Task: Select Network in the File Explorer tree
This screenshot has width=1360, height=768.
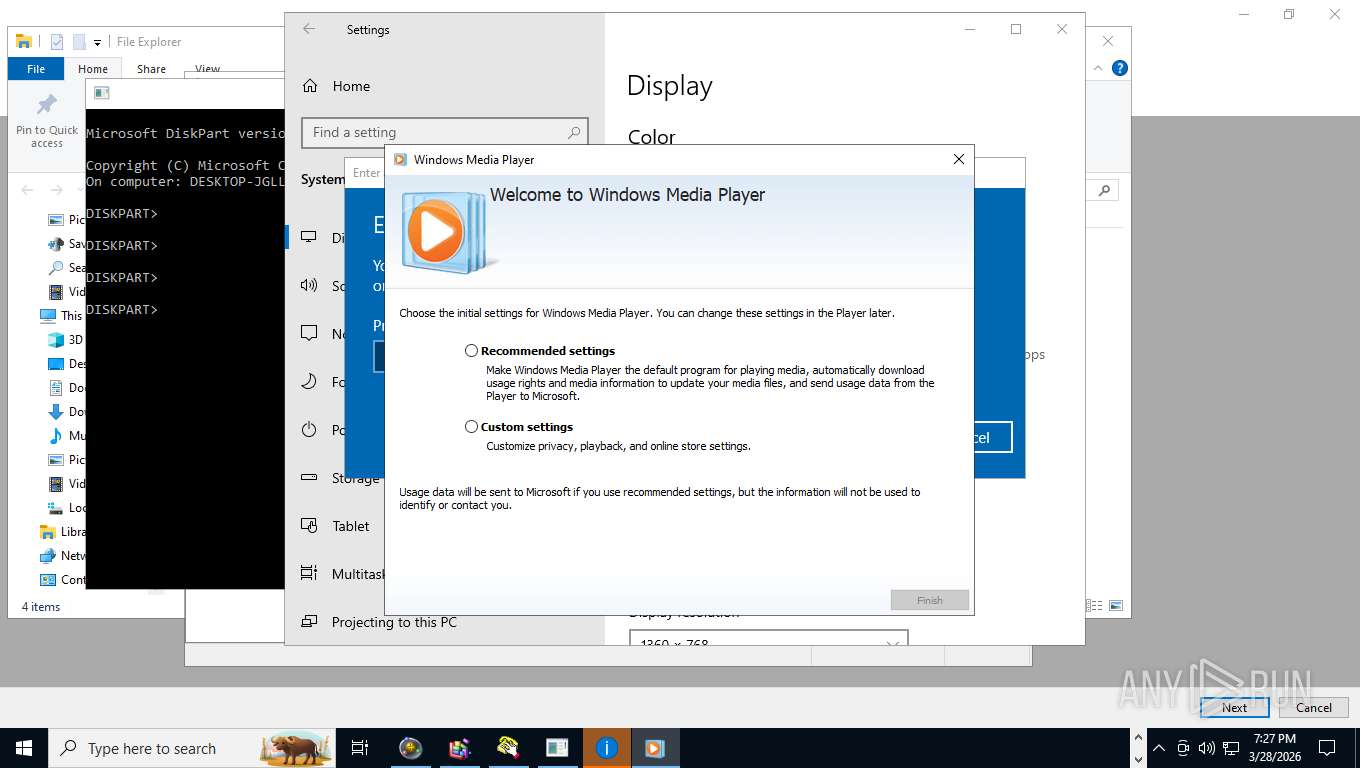Action: pyautogui.click(x=62, y=556)
